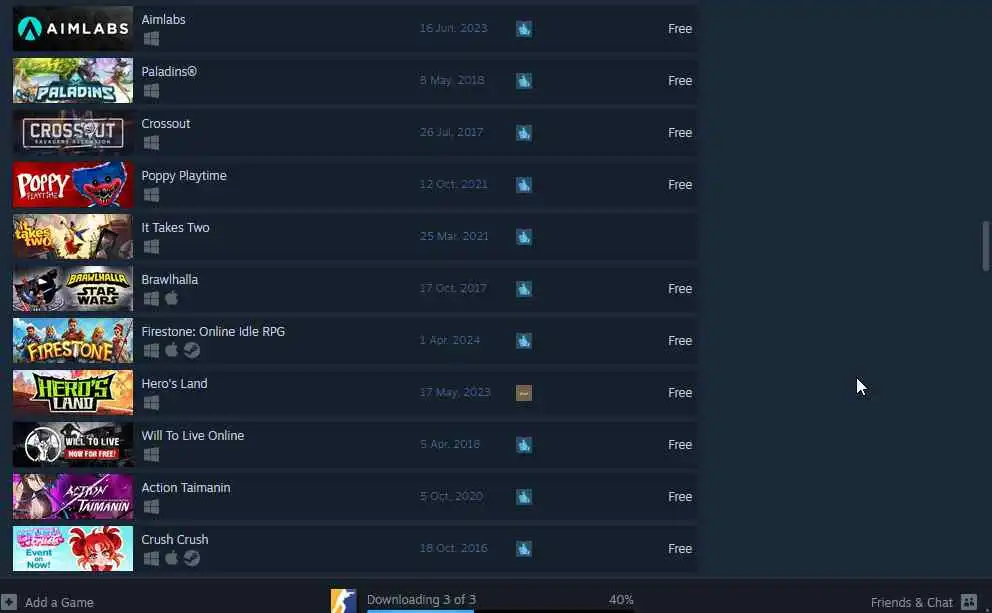Click the Crossout review thumbs-up icon
This screenshot has height=613, width=992.
coord(524,133)
